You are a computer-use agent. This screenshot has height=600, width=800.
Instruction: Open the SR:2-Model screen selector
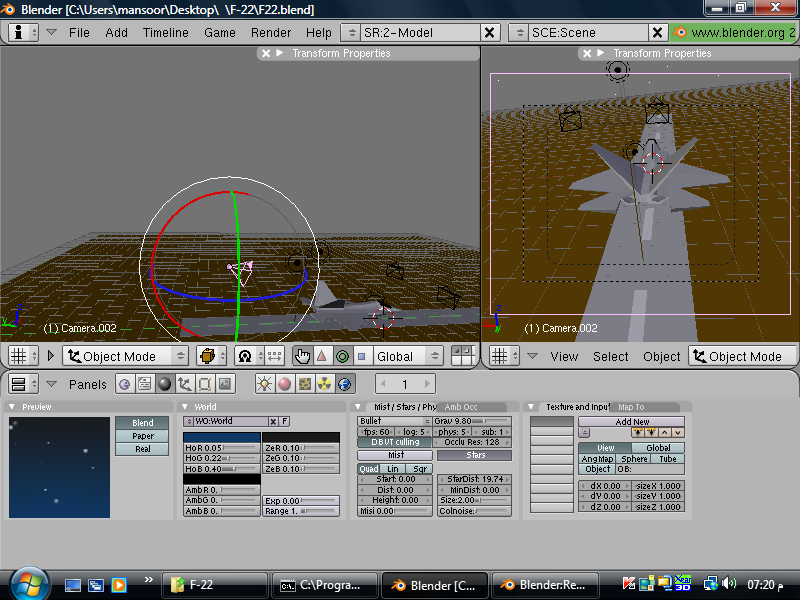coord(352,33)
